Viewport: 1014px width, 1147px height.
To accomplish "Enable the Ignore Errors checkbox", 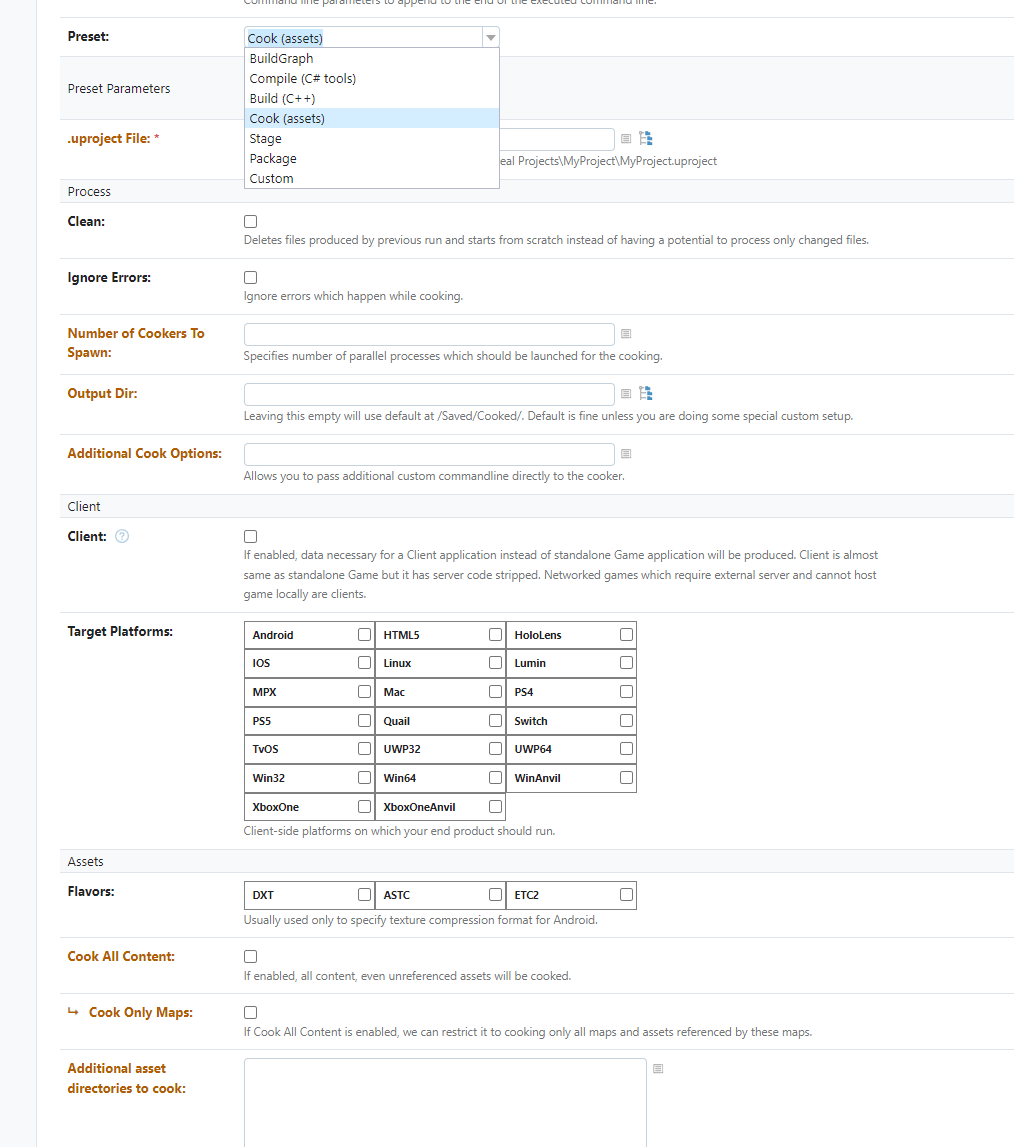I will click(251, 277).
